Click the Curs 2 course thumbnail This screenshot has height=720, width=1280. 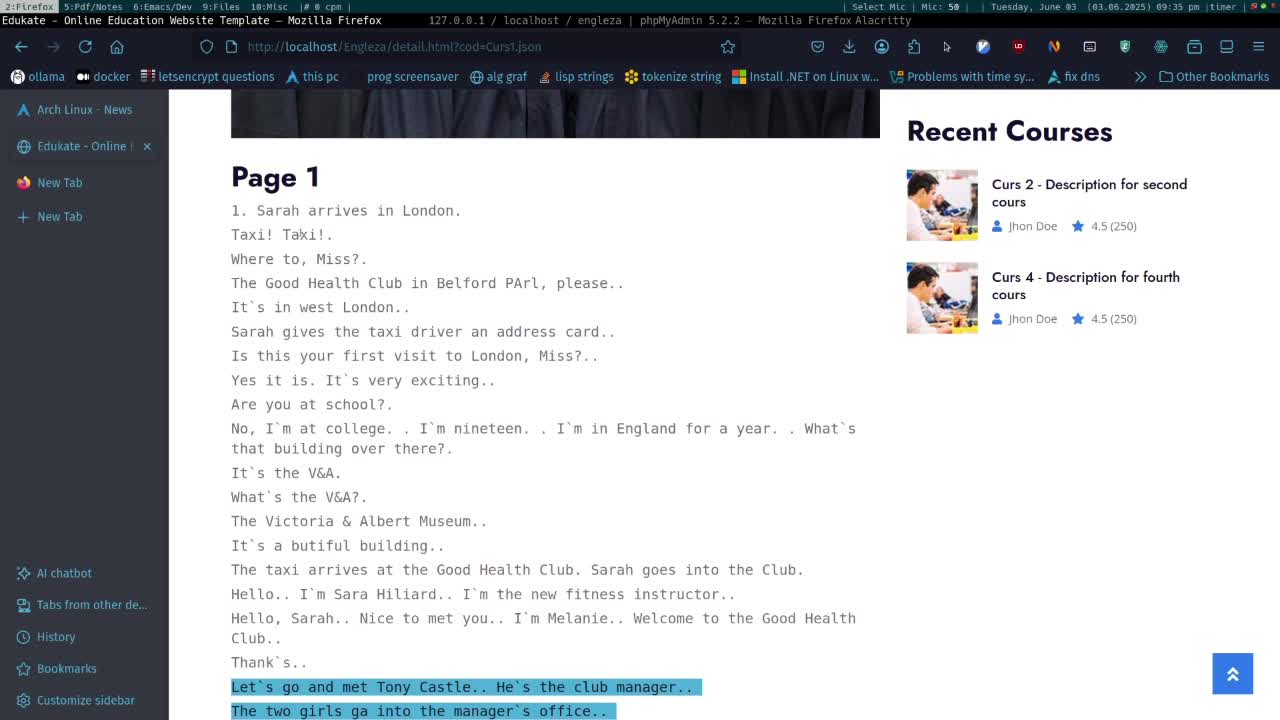click(942, 205)
